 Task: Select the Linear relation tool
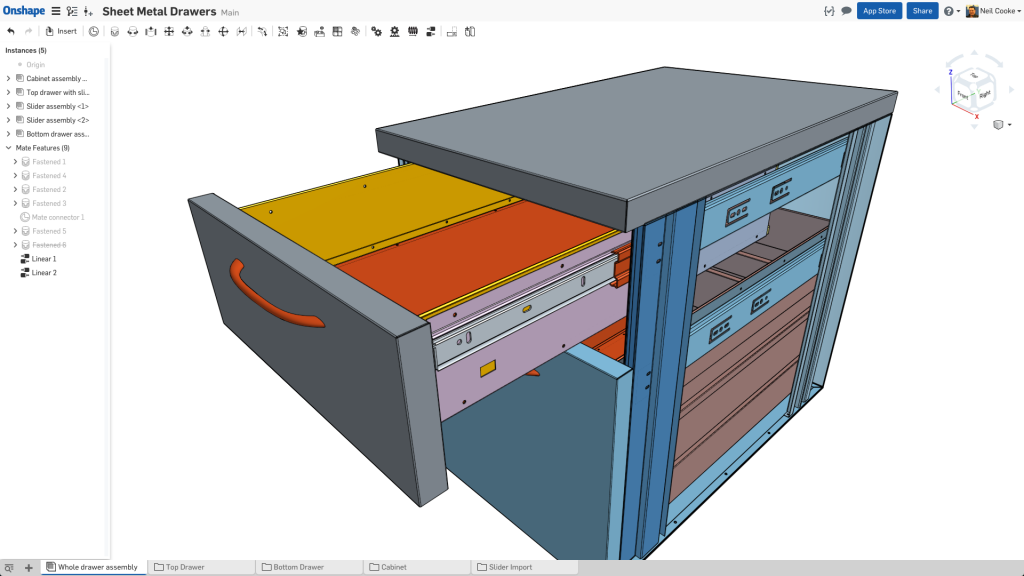[x=431, y=31]
